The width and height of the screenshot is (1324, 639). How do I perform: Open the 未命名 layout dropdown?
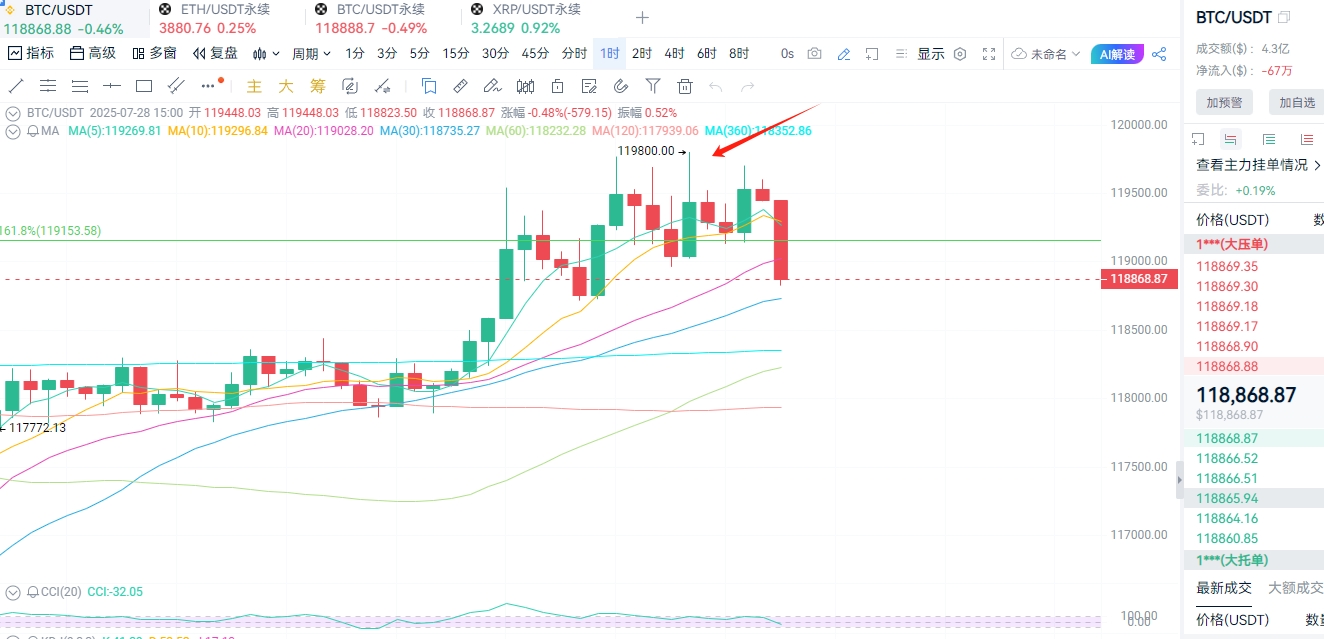point(1047,54)
